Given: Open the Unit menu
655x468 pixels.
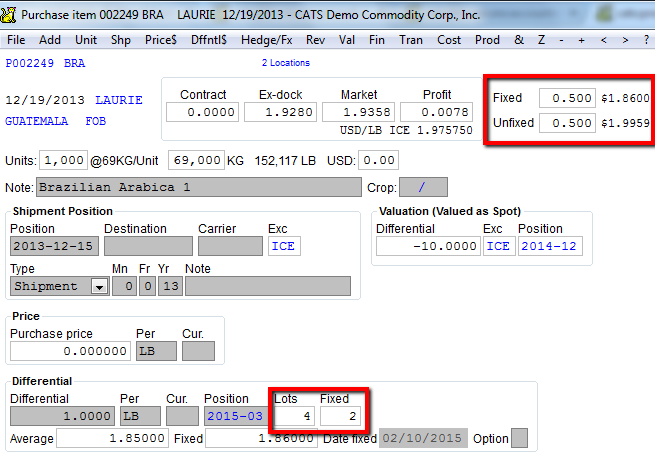Looking at the screenshot, I should (86, 40).
